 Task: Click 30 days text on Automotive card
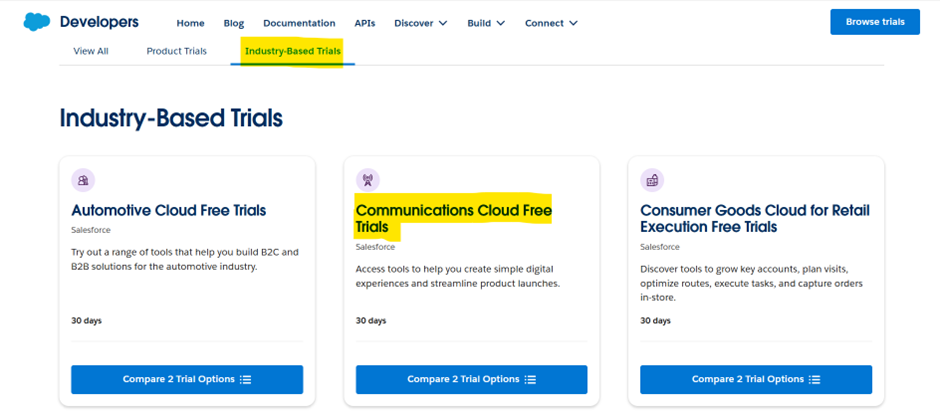click(86, 321)
